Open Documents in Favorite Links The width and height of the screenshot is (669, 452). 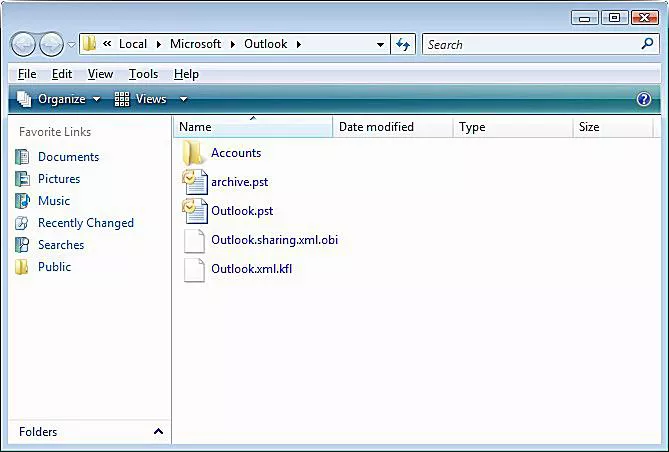point(68,157)
